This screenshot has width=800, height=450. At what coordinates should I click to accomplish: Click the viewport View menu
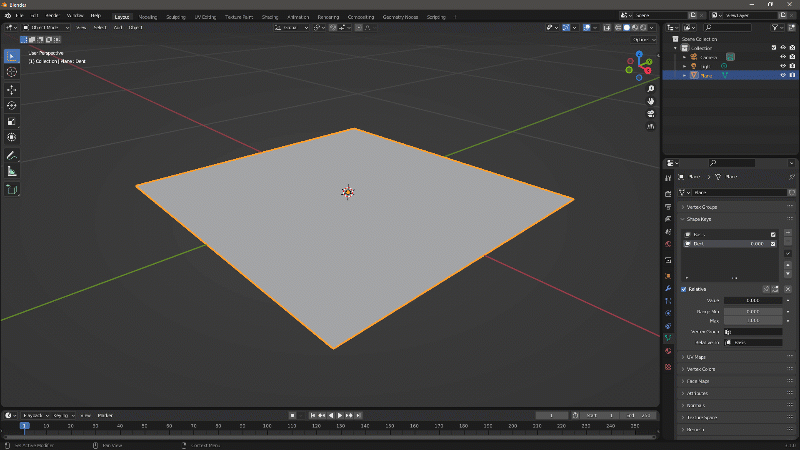pyautogui.click(x=81, y=28)
